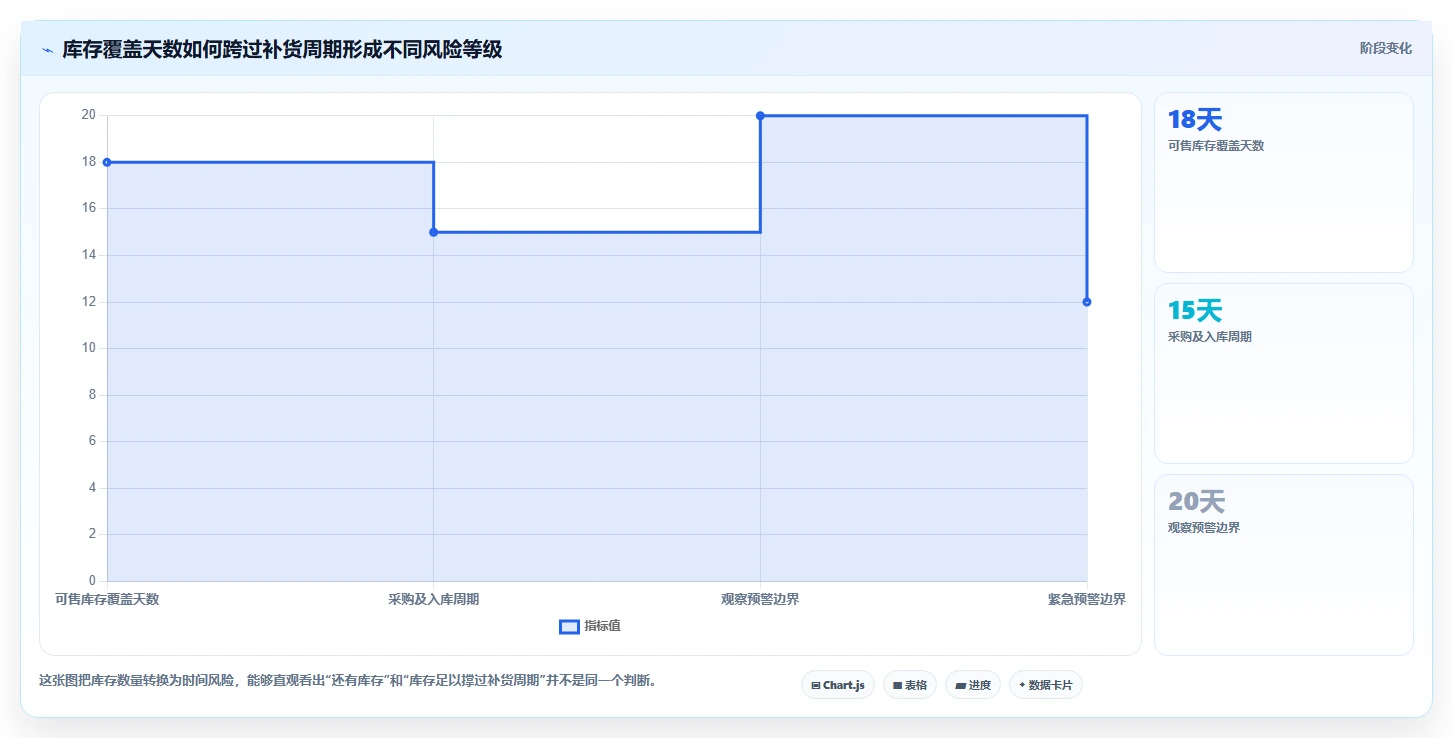Image resolution: width=1453 pixels, height=738 pixels.
Task: Toggle the 指标值 legend swatch
Action: (569, 626)
